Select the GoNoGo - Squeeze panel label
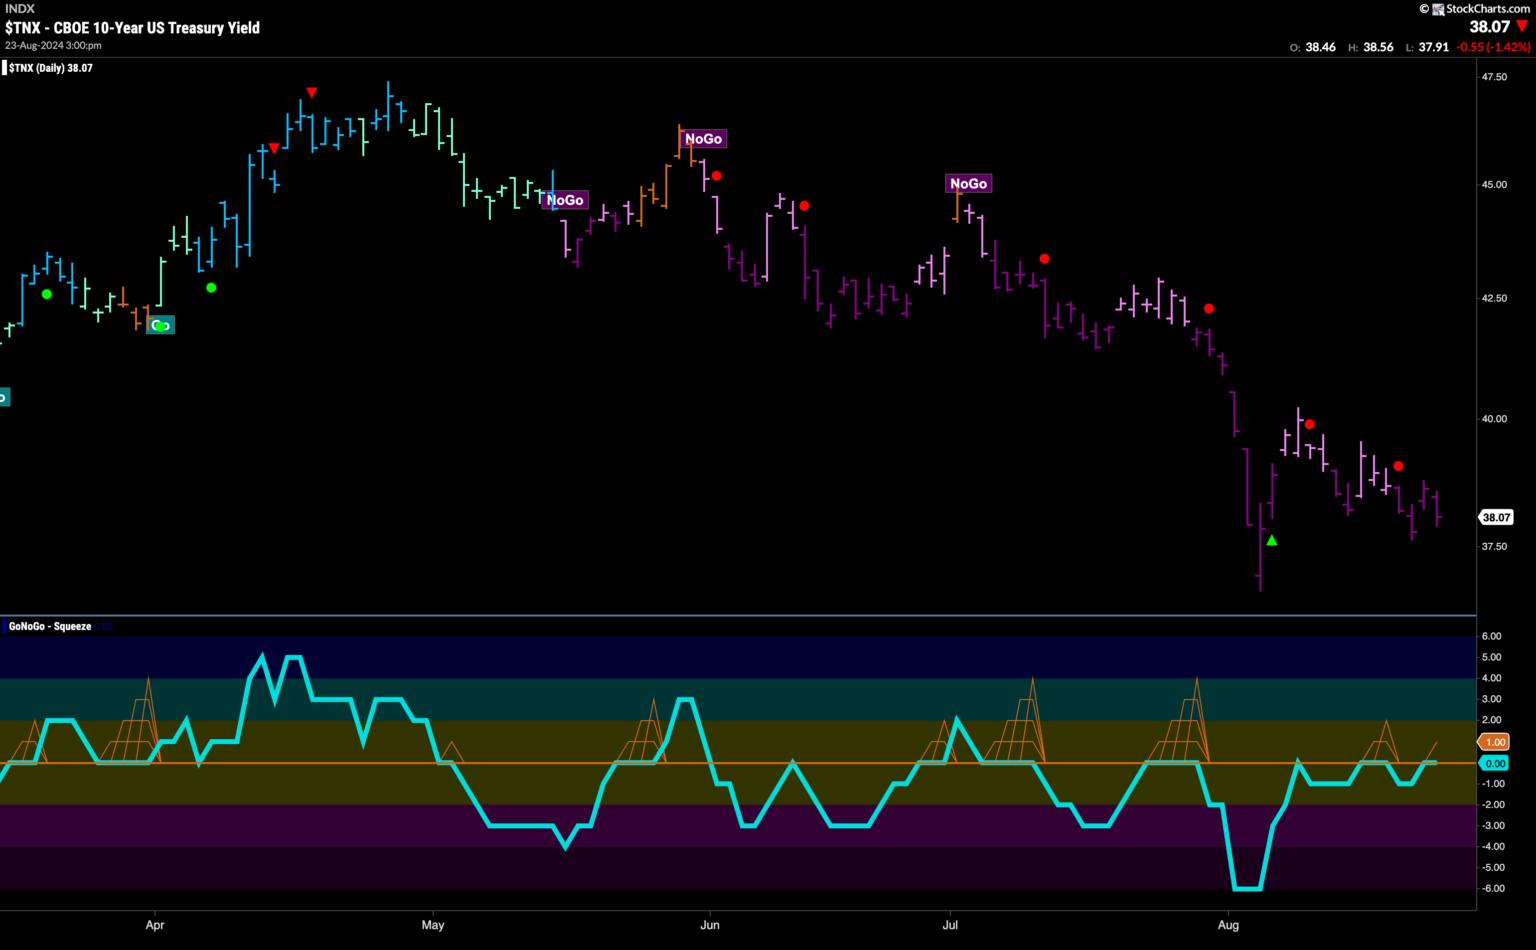This screenshot has height=950, width=1536. tap(50, 626)
